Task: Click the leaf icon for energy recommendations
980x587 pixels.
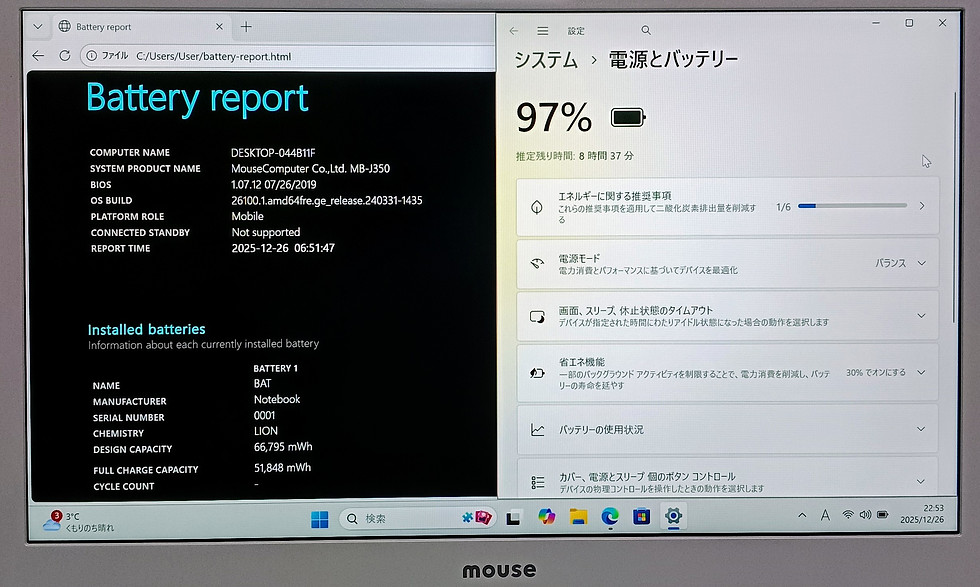Action: tap(537, 207)
